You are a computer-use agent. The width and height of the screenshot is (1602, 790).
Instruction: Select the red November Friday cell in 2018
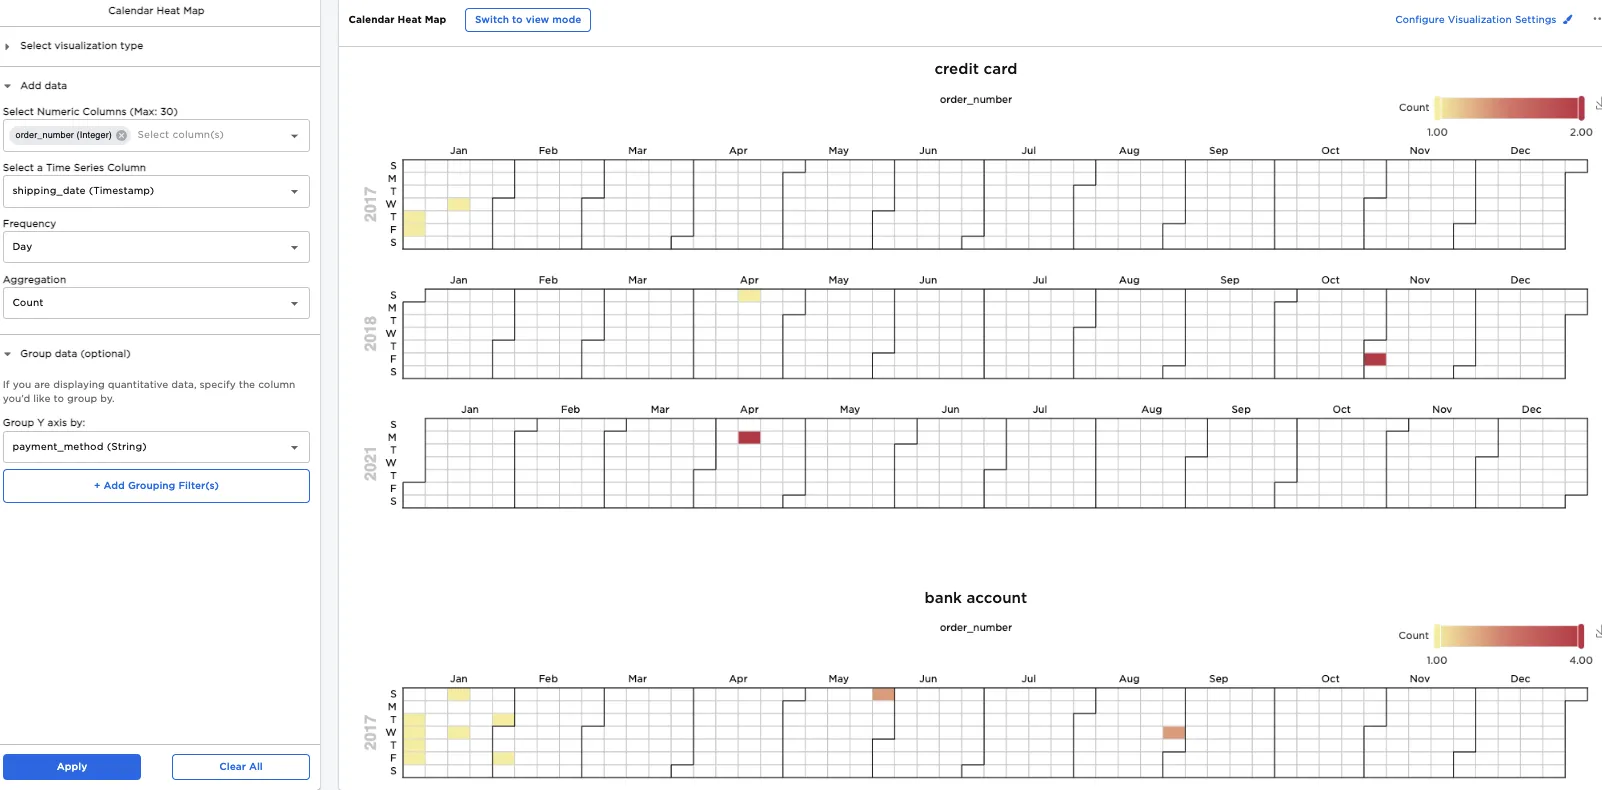coord(1376,359)
